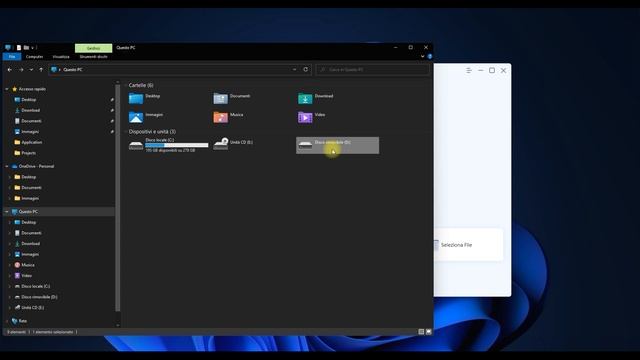Open Download under Accesso rapido

pos(30,110)
